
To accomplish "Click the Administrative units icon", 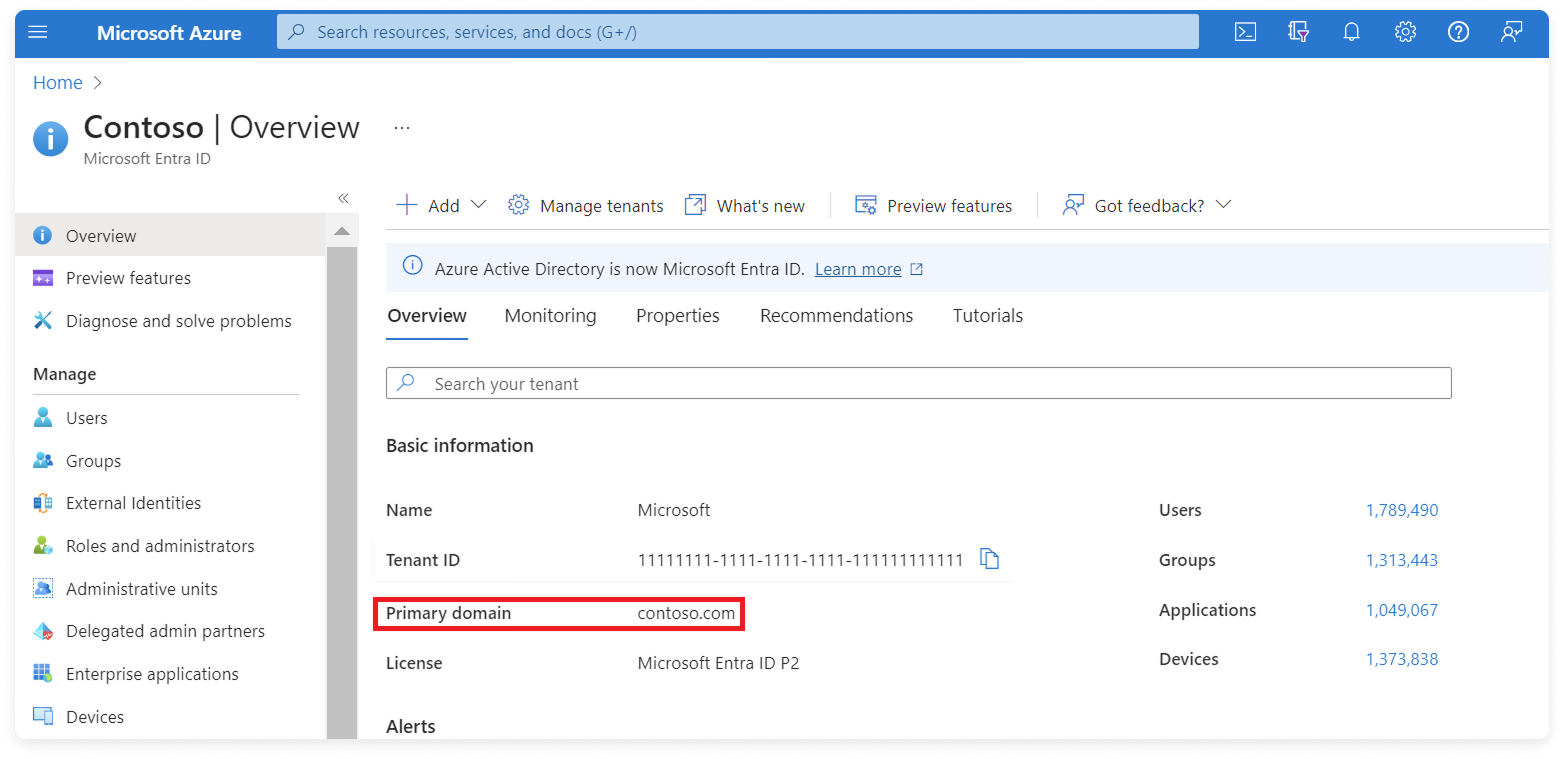I will click(43, 589).
